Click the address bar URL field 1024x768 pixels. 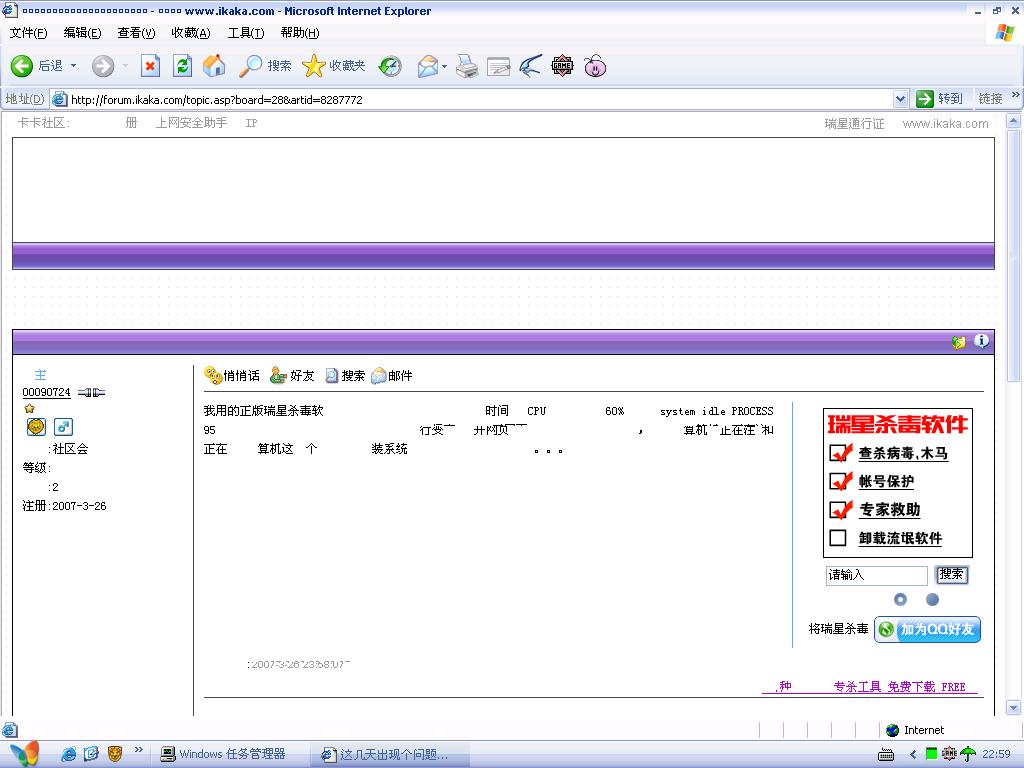point(480,99)
